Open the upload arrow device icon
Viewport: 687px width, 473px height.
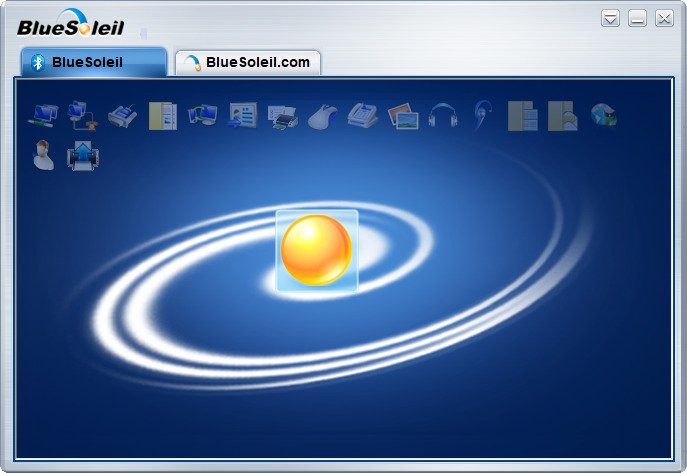[83, 155]
